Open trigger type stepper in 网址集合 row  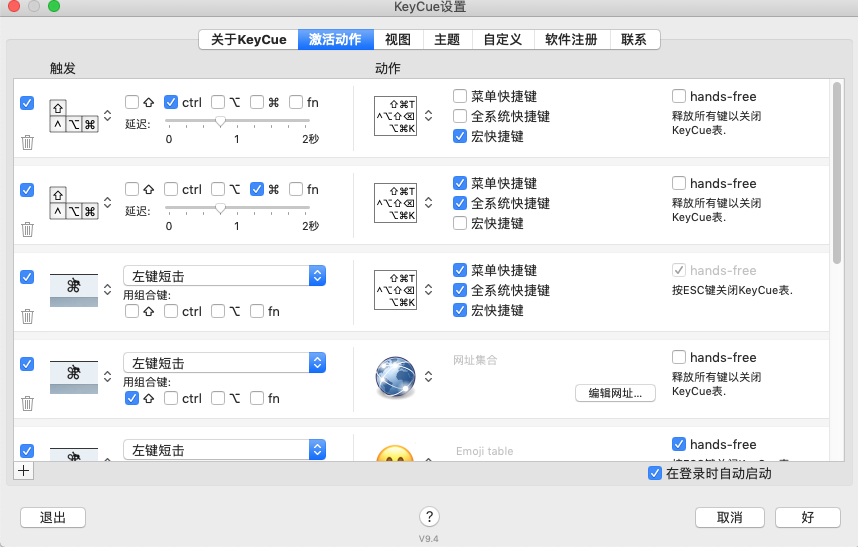point(108,376)
